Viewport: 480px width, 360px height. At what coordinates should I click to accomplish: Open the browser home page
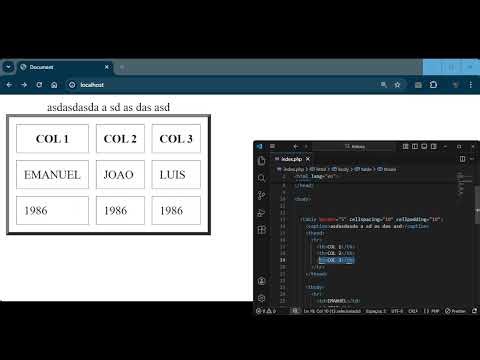click(54, 85)
